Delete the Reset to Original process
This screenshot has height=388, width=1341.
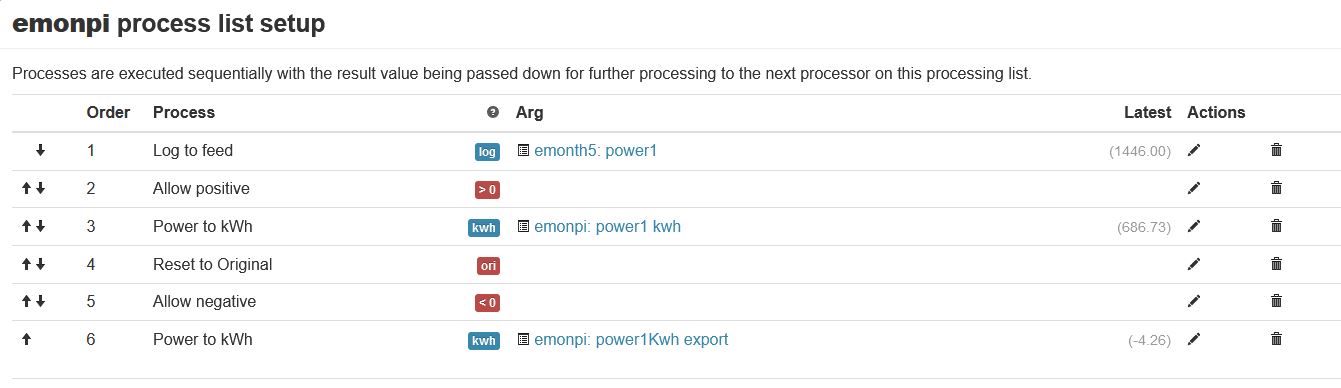[1276, 264]
